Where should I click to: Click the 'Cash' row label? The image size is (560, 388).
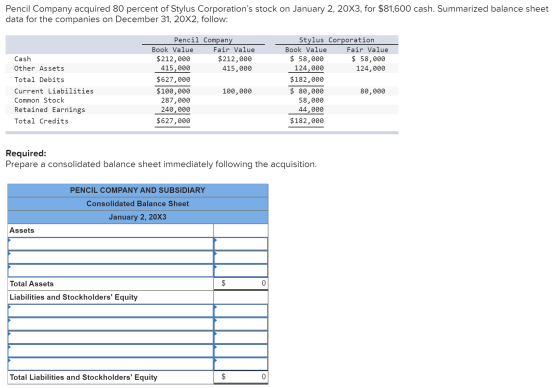[x=23, y=59]
